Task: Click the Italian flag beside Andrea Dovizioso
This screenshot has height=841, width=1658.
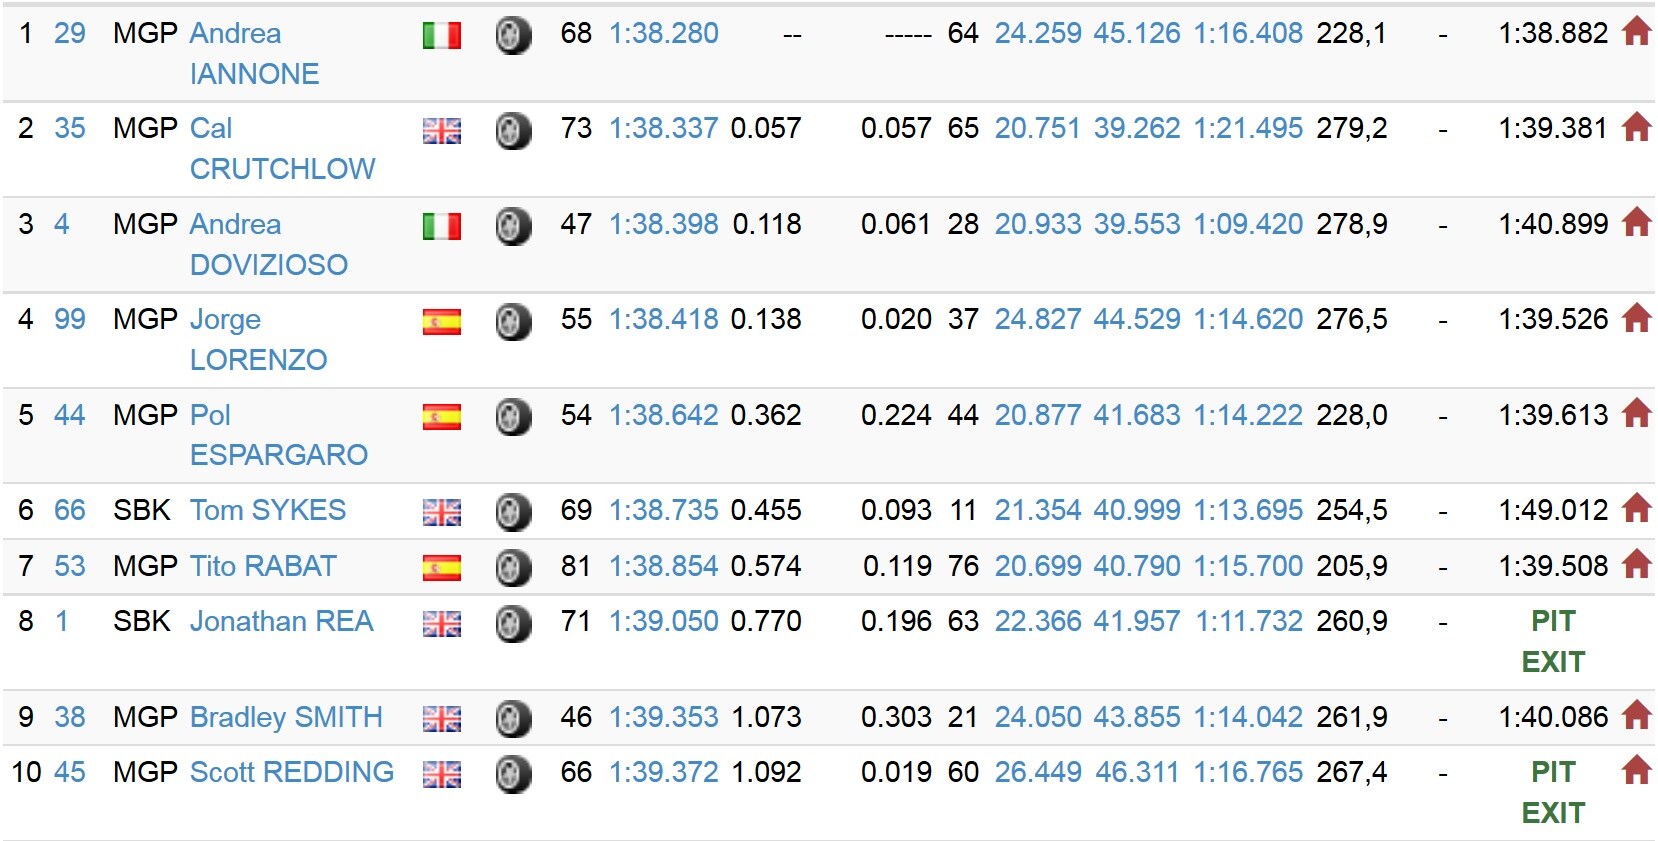Action: tap(441, 226)
